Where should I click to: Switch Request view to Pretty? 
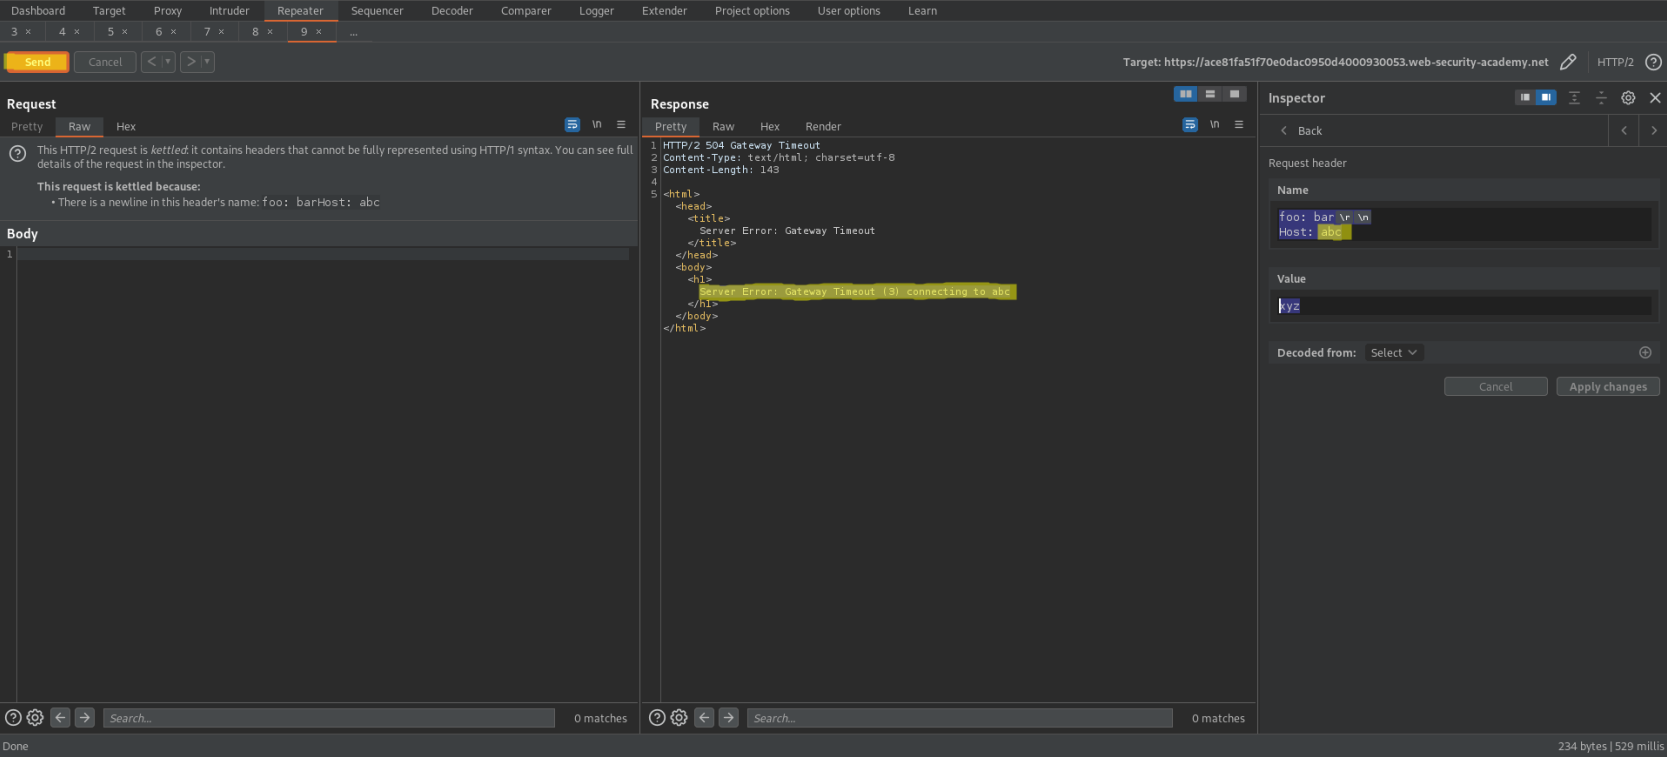(x=27, y=127)
